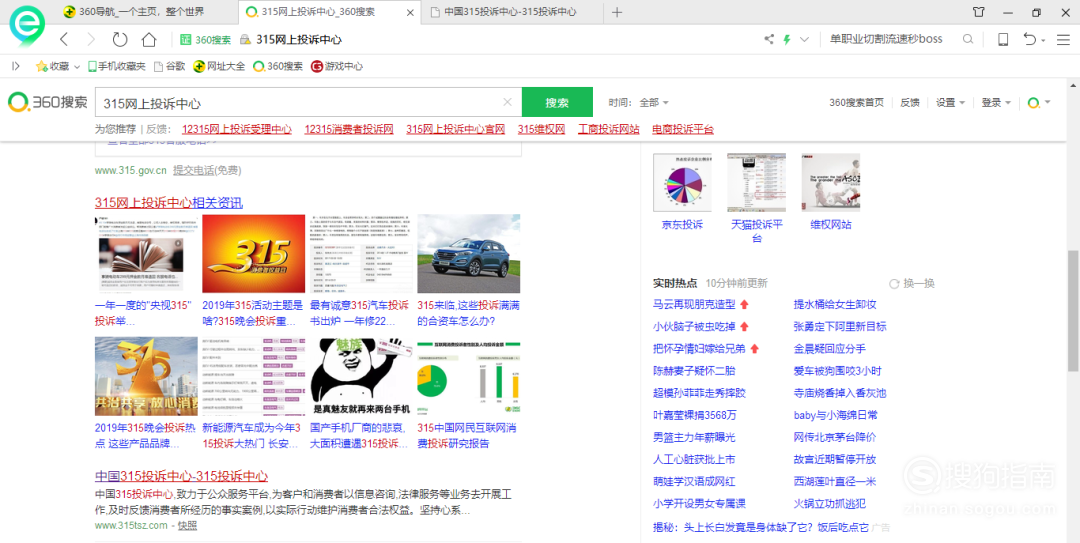
Task: Expand the 收藏 dropdown arrow
Action: pyautogui.click(x=76, y=67)
